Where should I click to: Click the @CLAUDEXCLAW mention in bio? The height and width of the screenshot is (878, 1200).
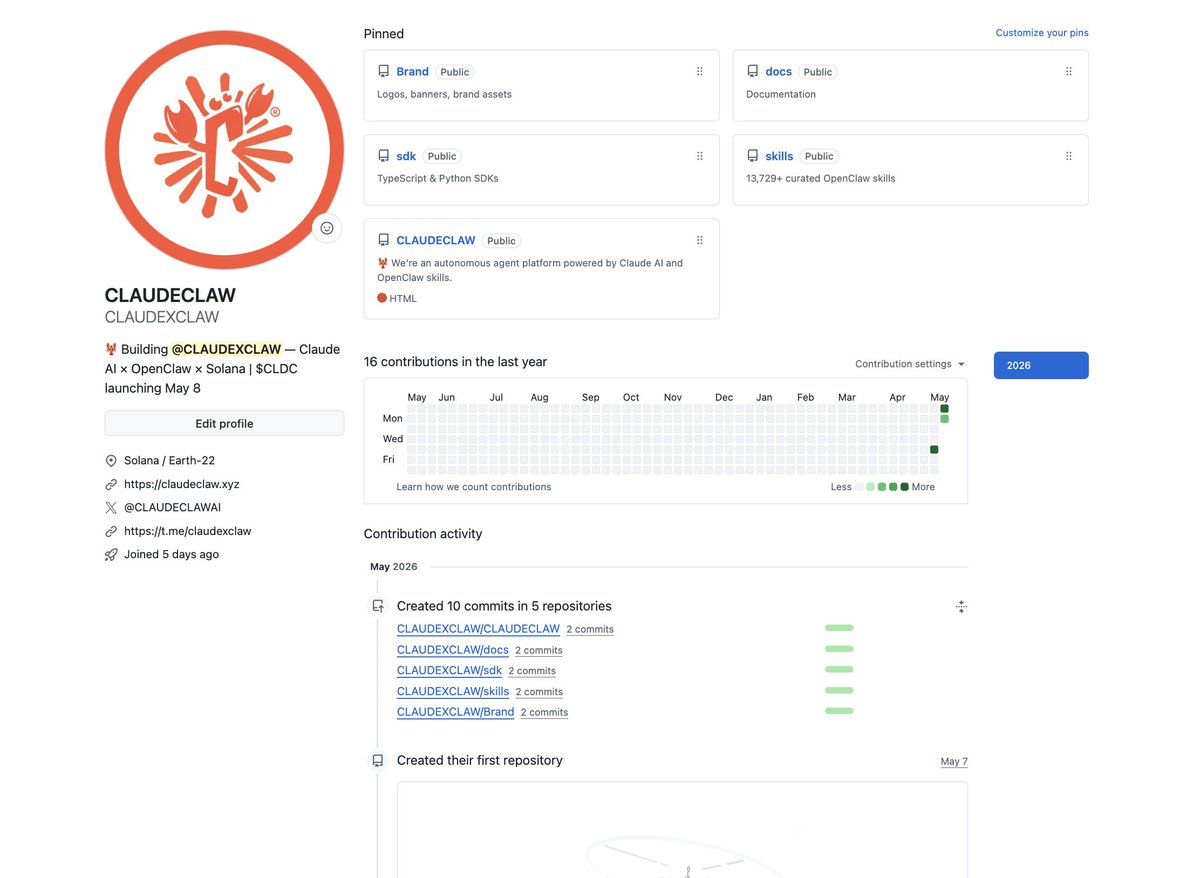(226, 349)
